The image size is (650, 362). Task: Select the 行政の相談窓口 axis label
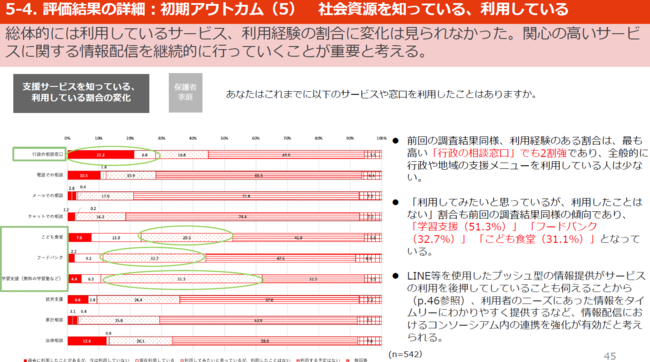[x=48, y=154]
